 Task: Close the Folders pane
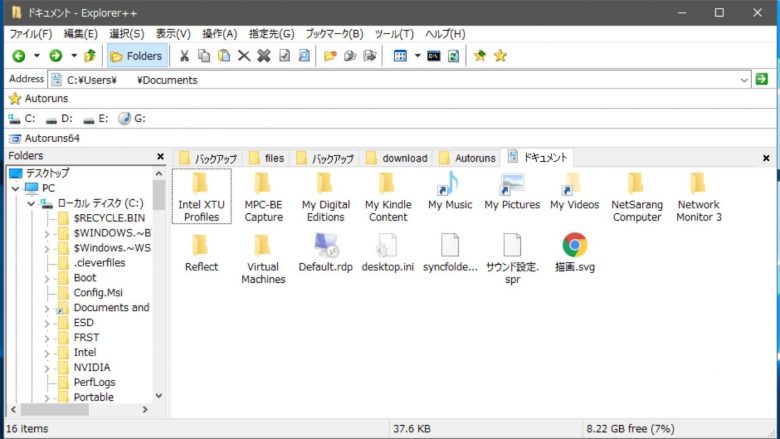pos(160,157)
